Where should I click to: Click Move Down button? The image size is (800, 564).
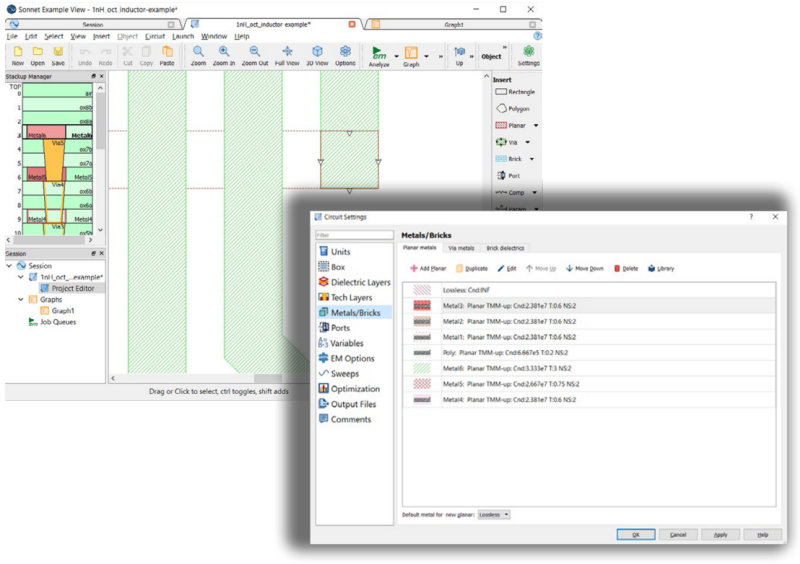point(585,268)
